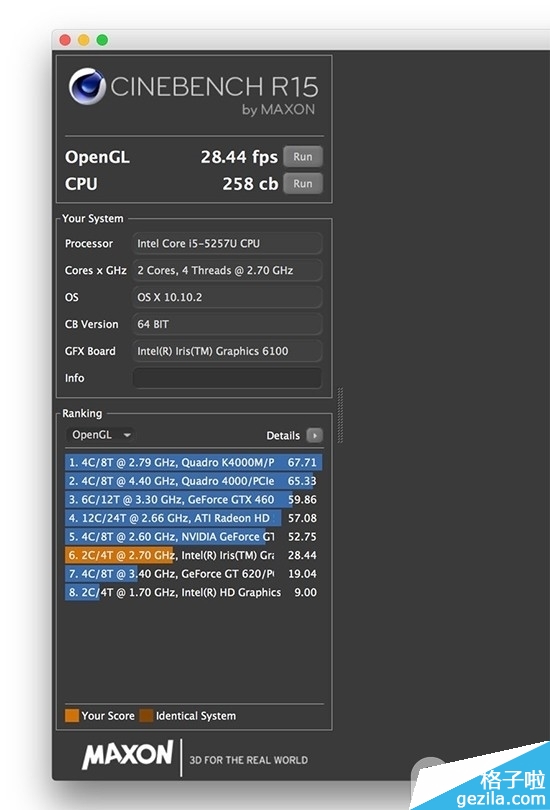Click the OS X 10.10.2 field
This screenshot has width=550, height=810.
227,297
